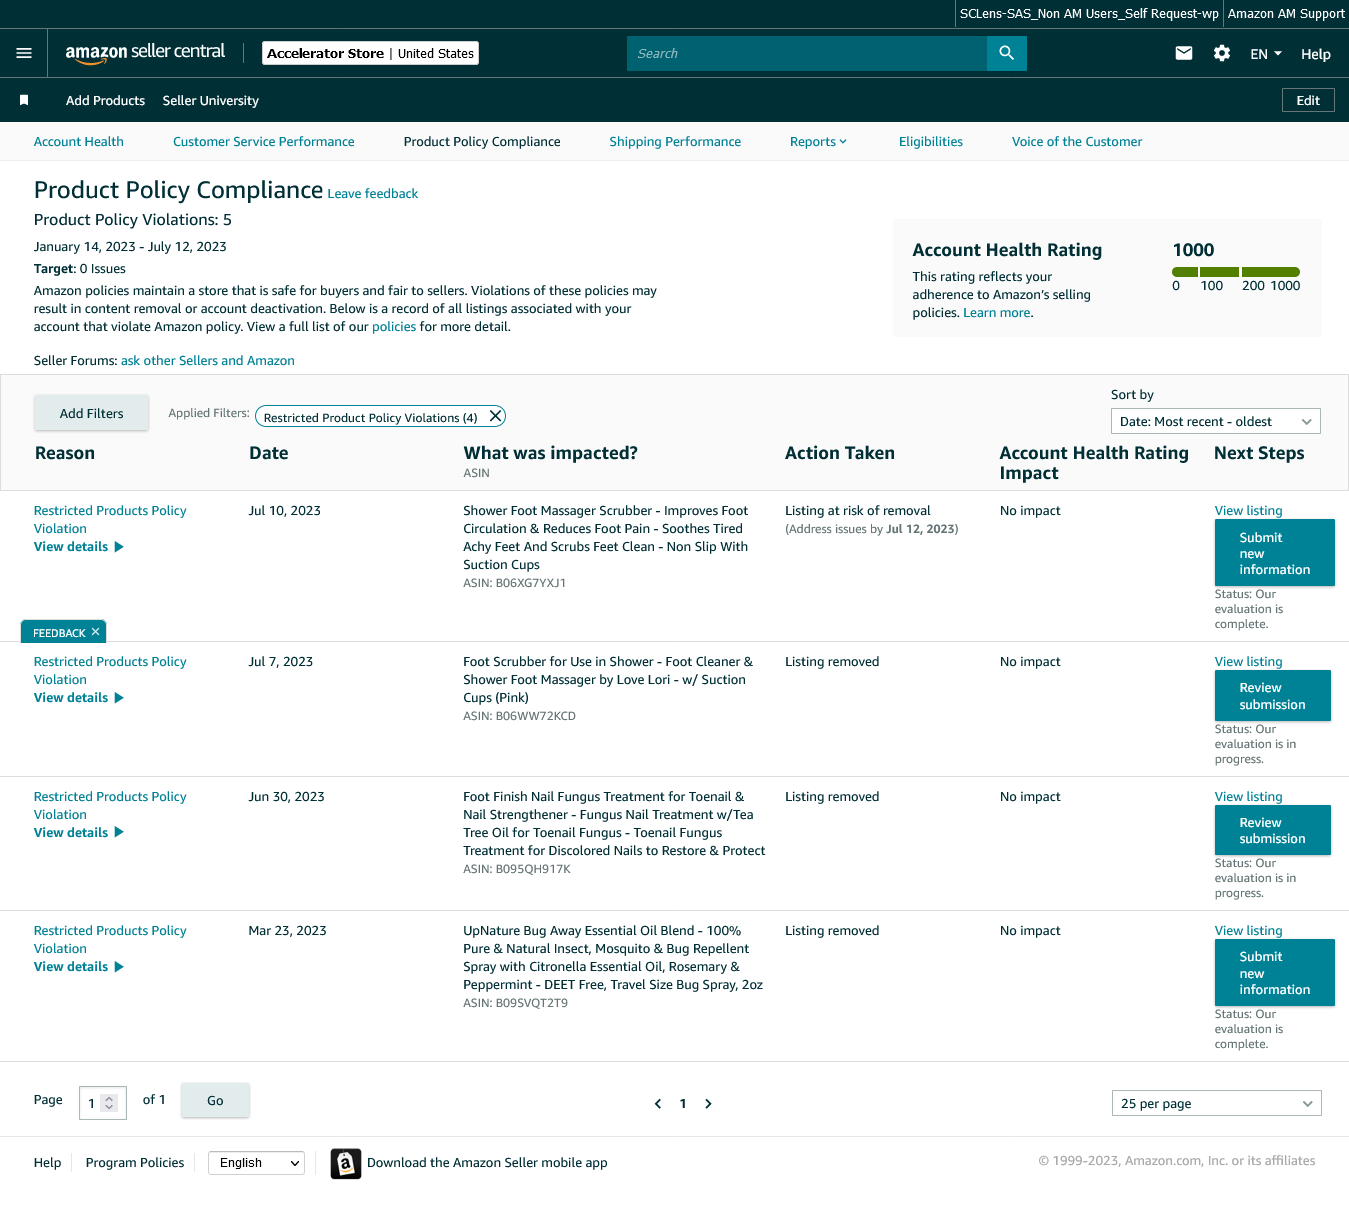Expand View details for Jul 7, 2023 violation

point(79,698)
